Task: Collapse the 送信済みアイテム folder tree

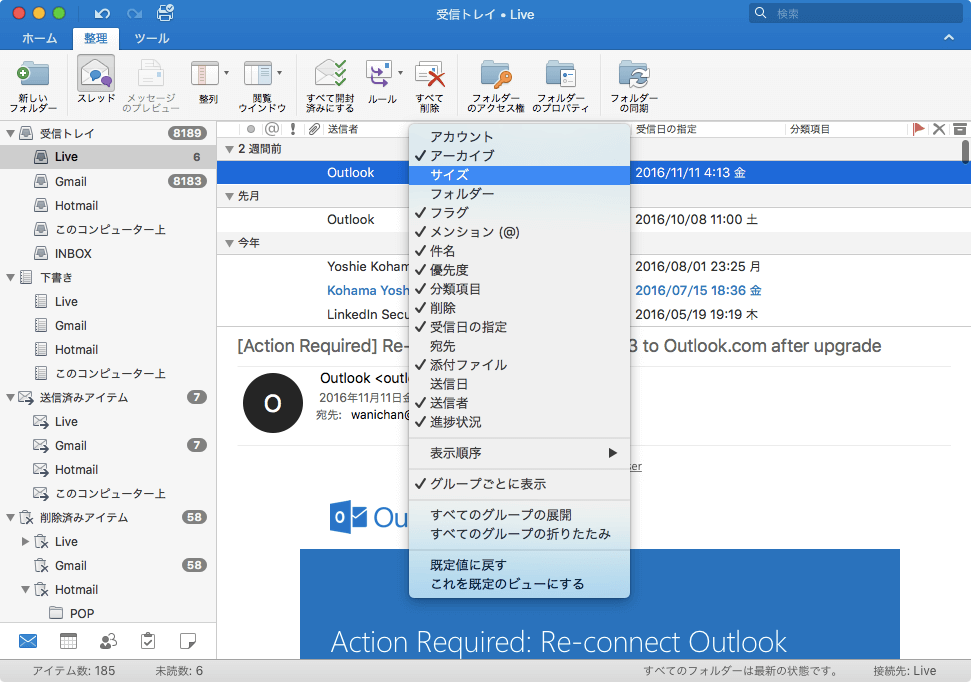Action: point(10,398)
